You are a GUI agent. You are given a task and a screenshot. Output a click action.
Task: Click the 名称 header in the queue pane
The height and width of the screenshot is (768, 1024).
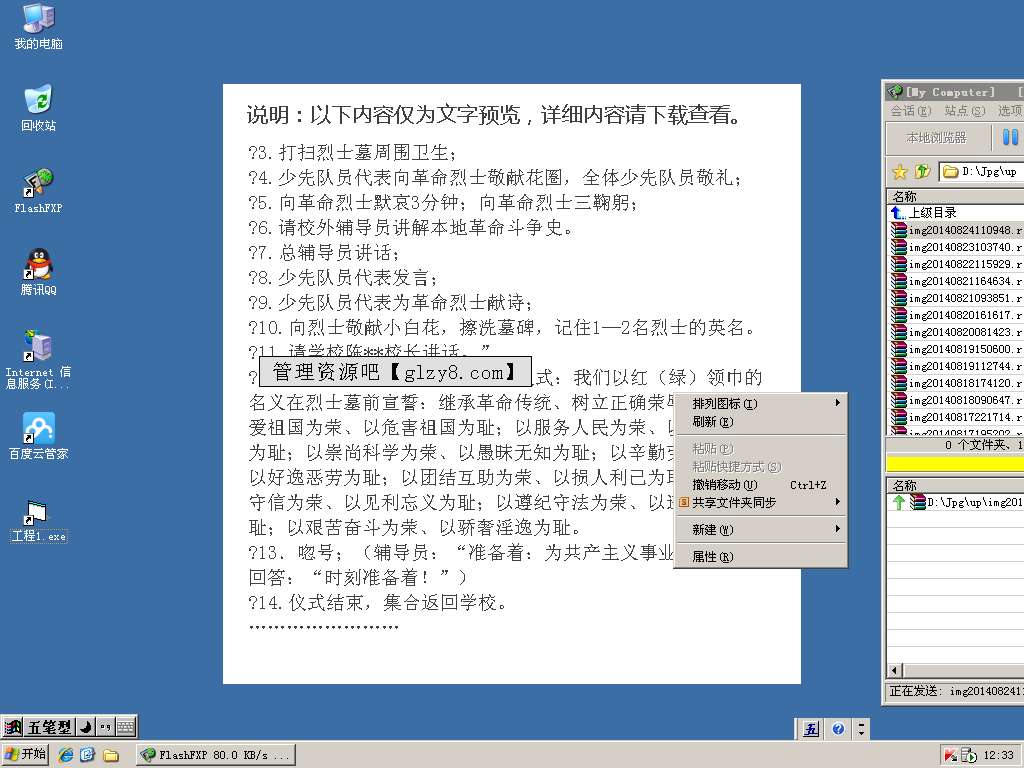[955, 485]
